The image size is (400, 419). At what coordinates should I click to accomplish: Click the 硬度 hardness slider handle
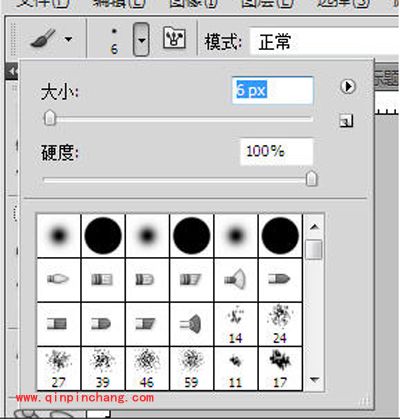pos(312,178)
